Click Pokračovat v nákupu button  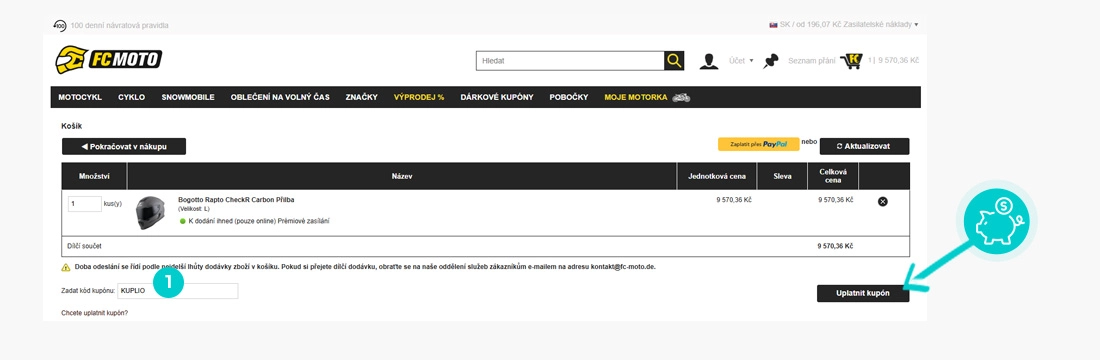coord(124,146)
